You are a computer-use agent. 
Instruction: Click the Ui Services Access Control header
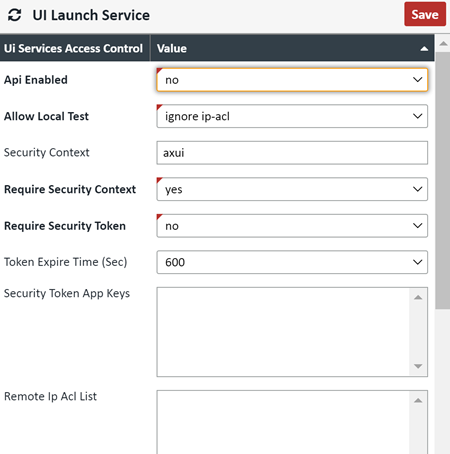pyautogui.click(x=73, y=48)
